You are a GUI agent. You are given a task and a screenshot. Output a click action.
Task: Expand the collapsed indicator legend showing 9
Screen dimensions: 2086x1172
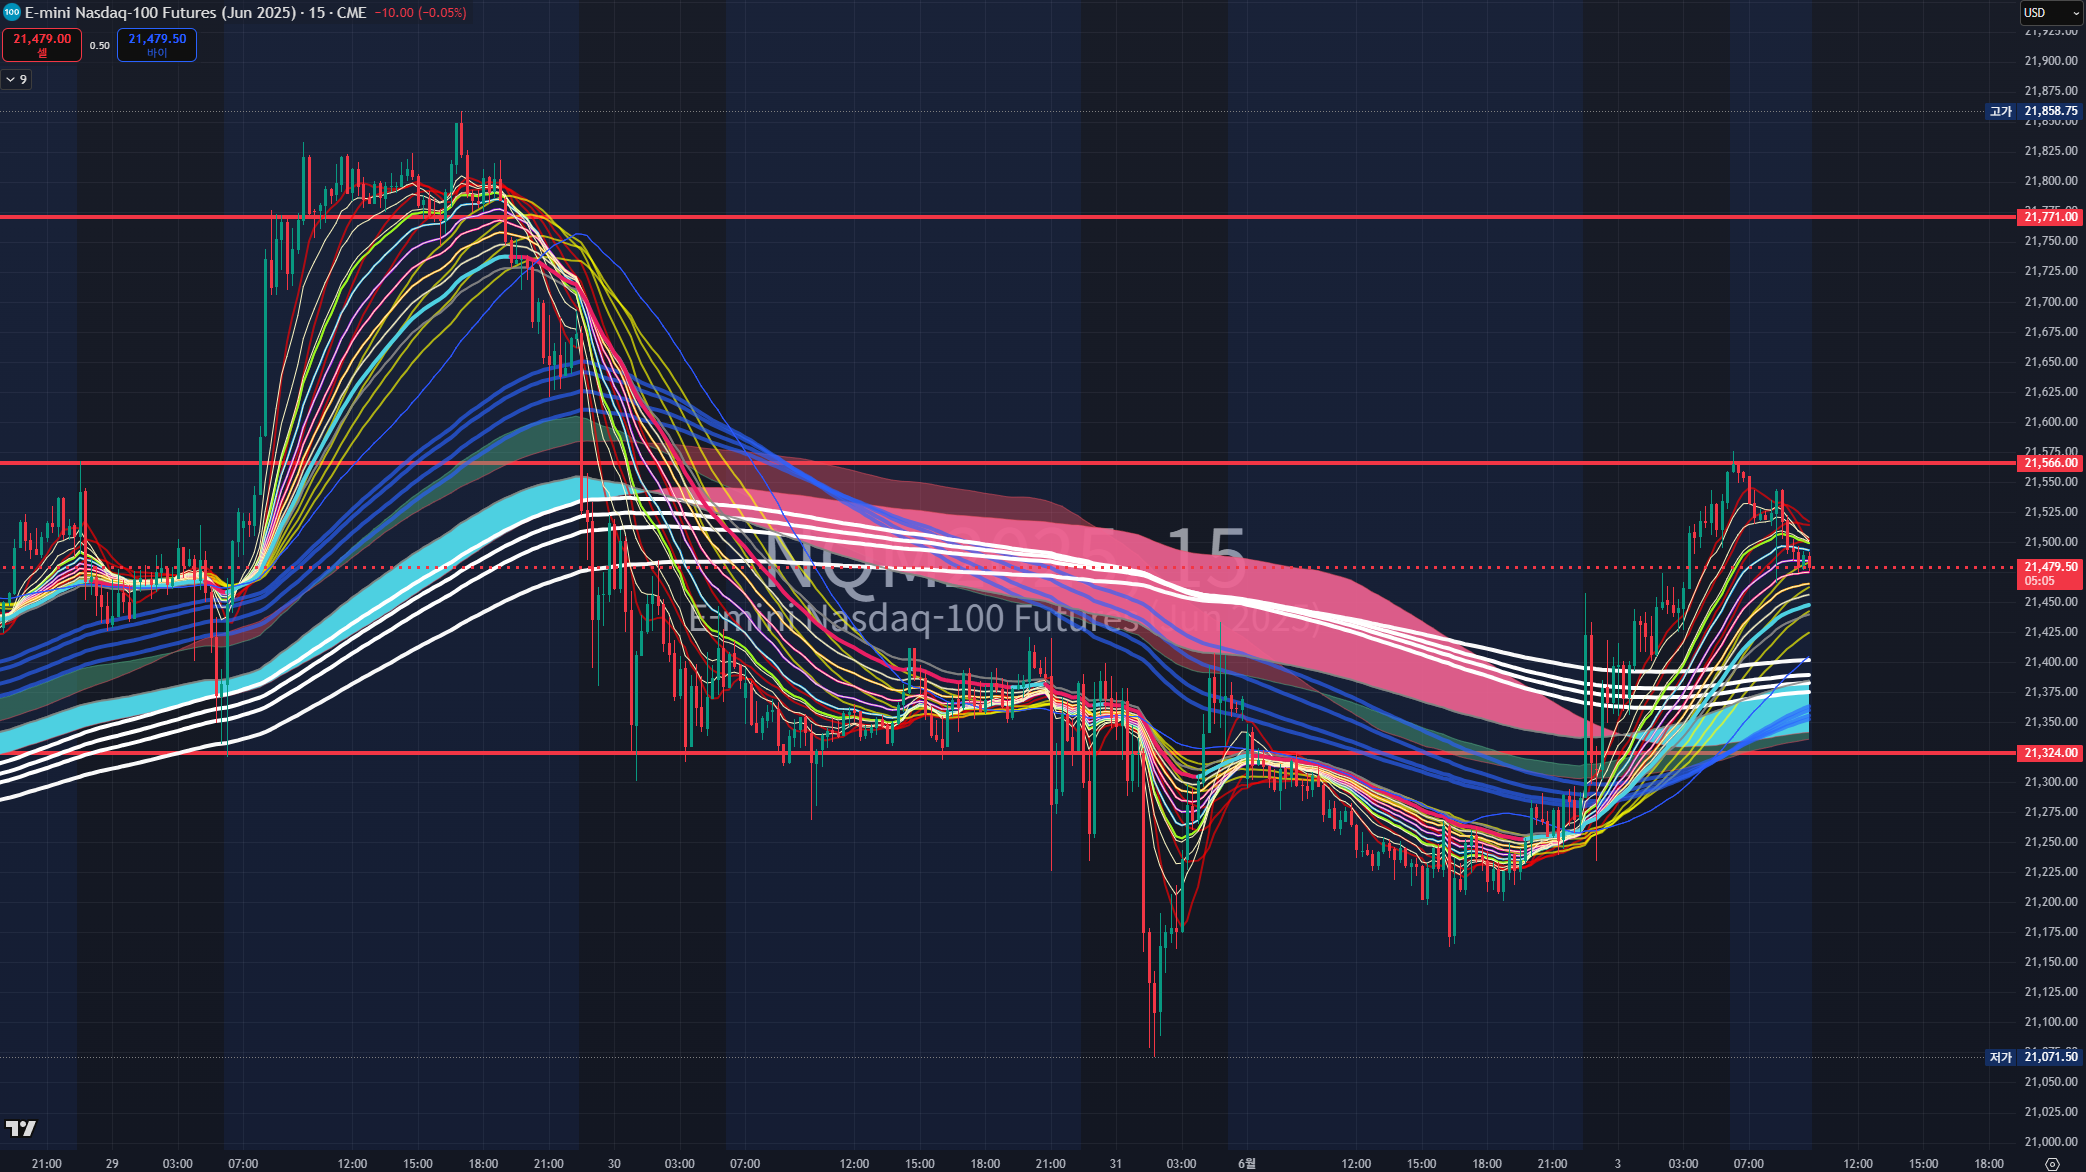coord(17,79)
